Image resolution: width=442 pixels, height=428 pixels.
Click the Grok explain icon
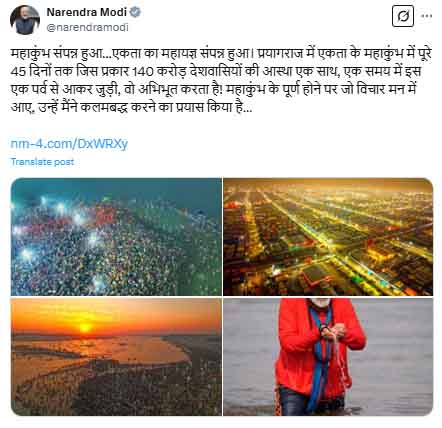(x=403, y=16)
